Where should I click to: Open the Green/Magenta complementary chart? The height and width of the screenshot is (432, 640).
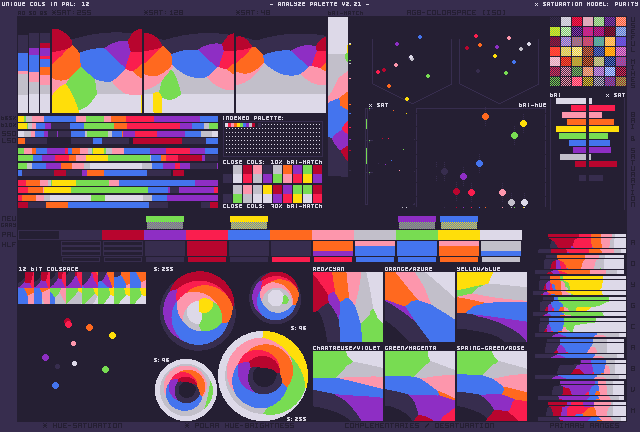tap(420, 386)
